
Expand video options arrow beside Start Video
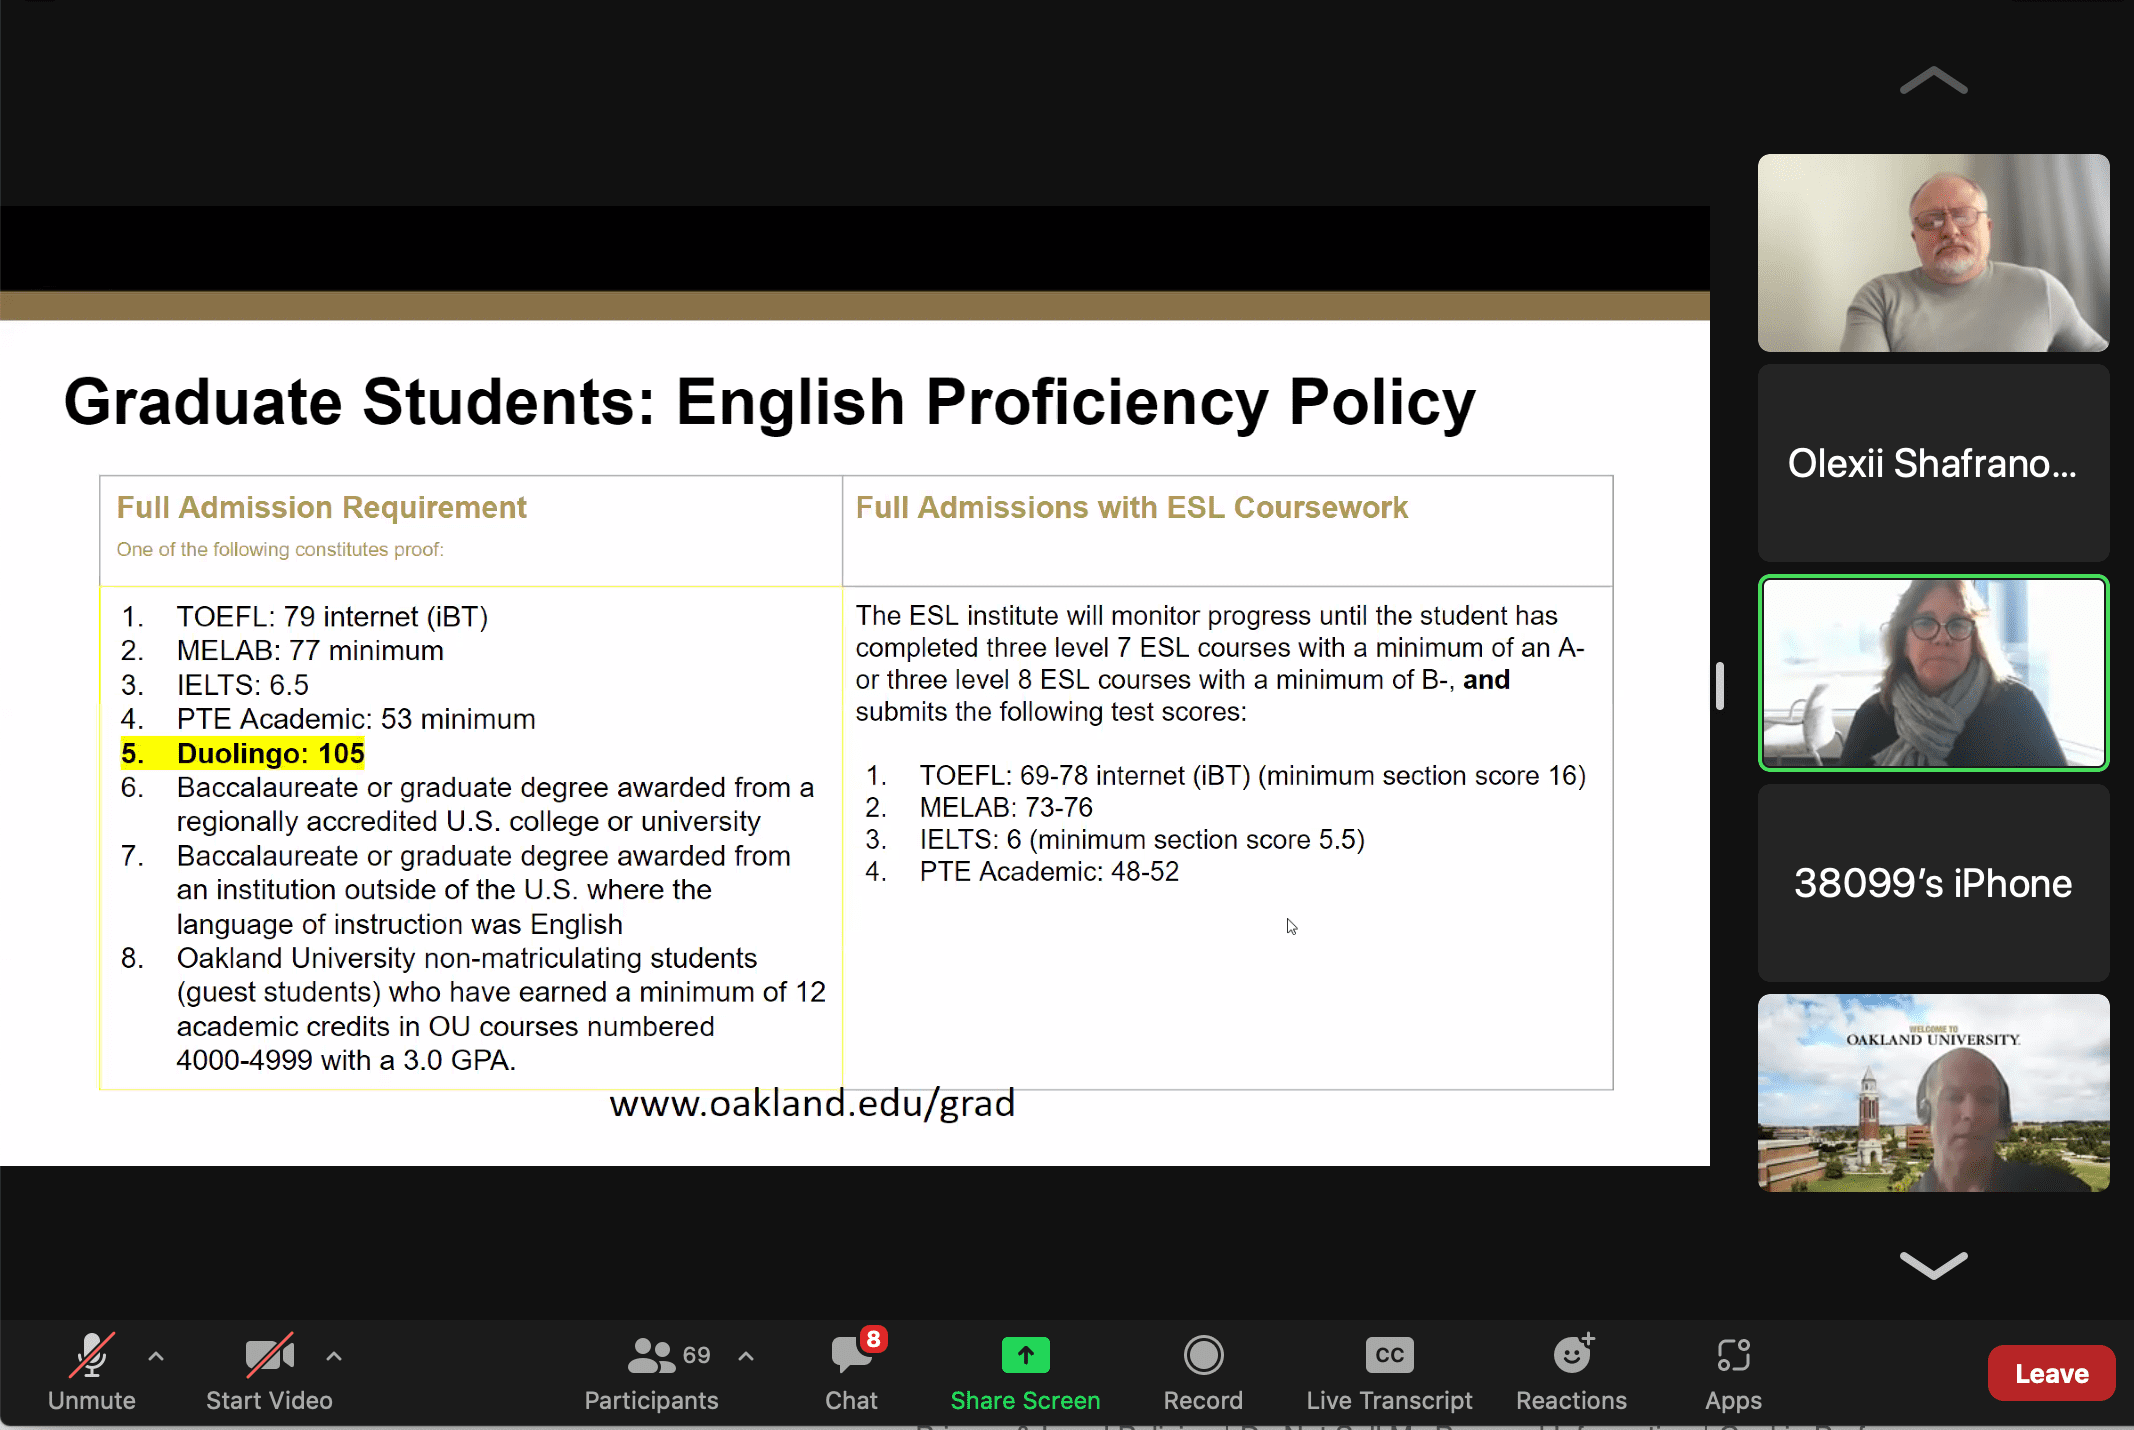(x=334, y=1357)
